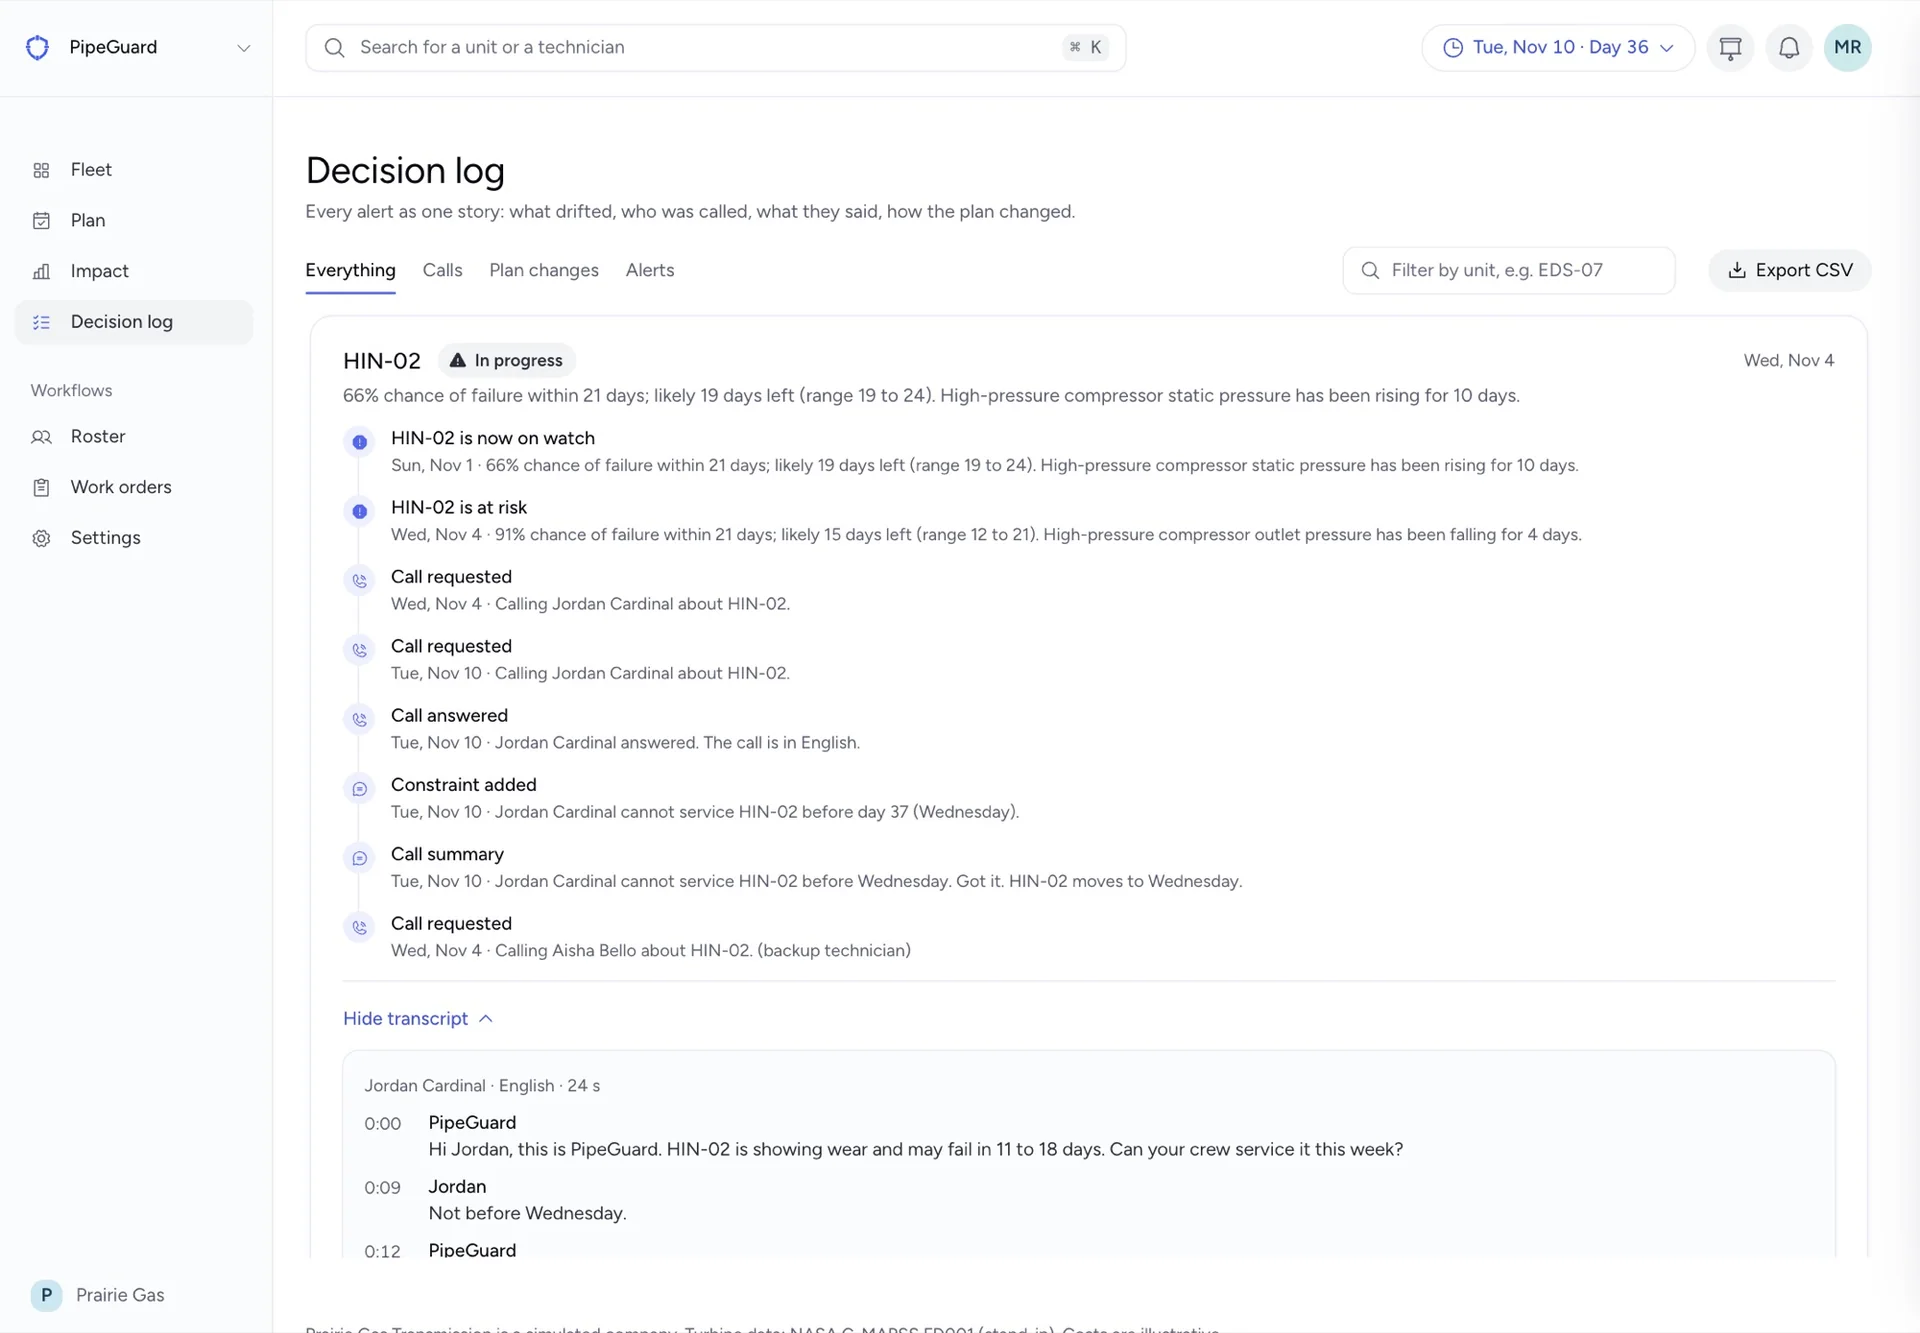
Task: Click the 'Not before Wednesday.' transcript line
Action: pos(527,1213)
